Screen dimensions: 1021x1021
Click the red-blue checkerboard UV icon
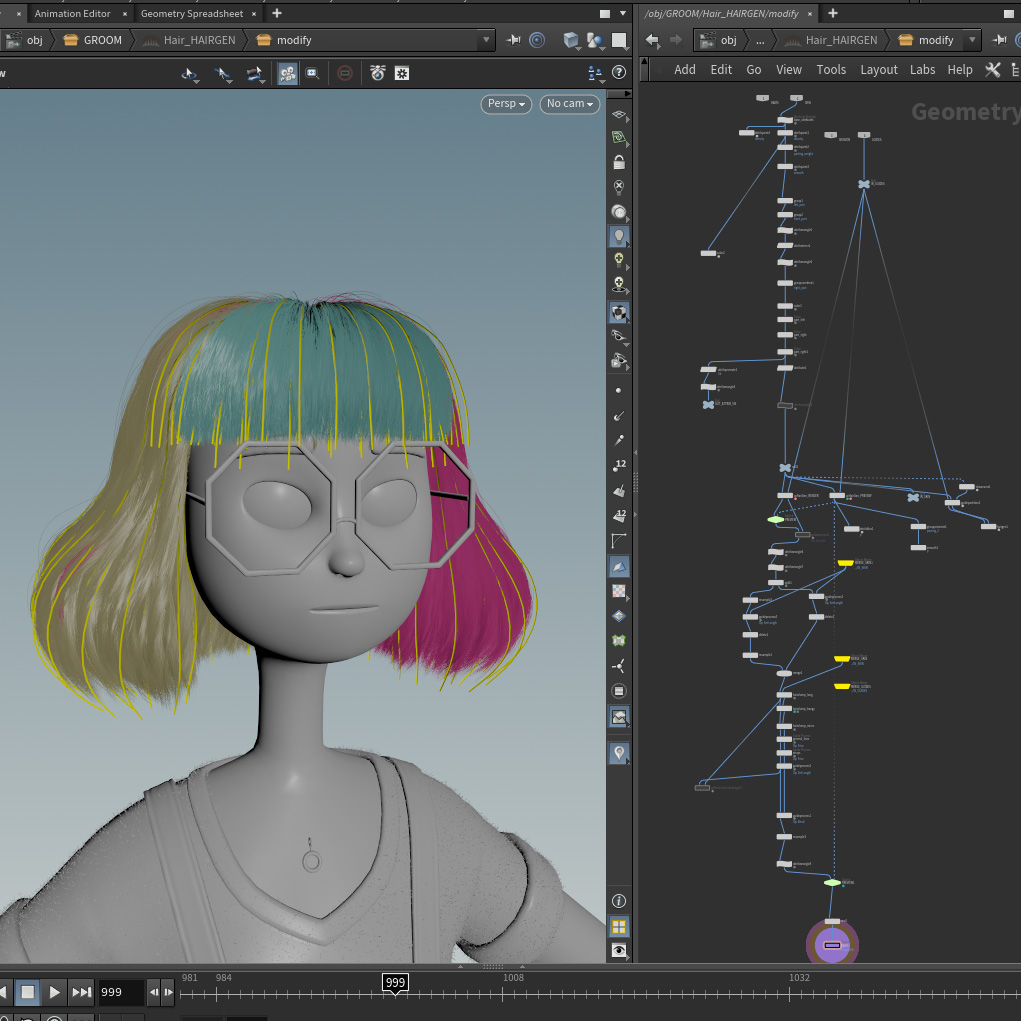point(619,591)
